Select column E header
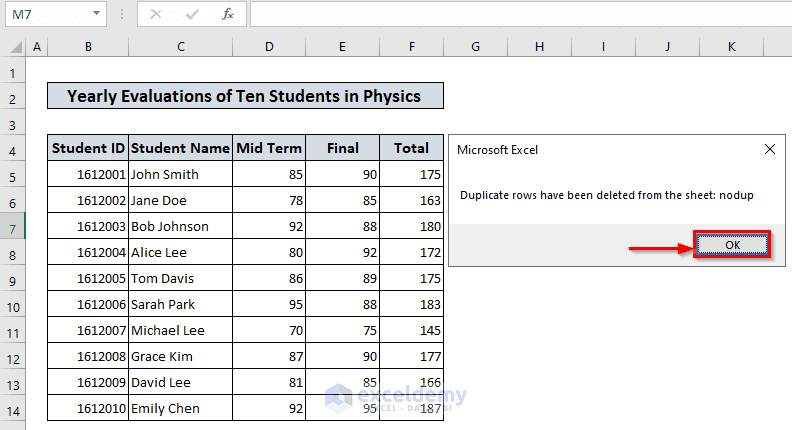This screenshot has height=430, width=792. tap(342, 47)
